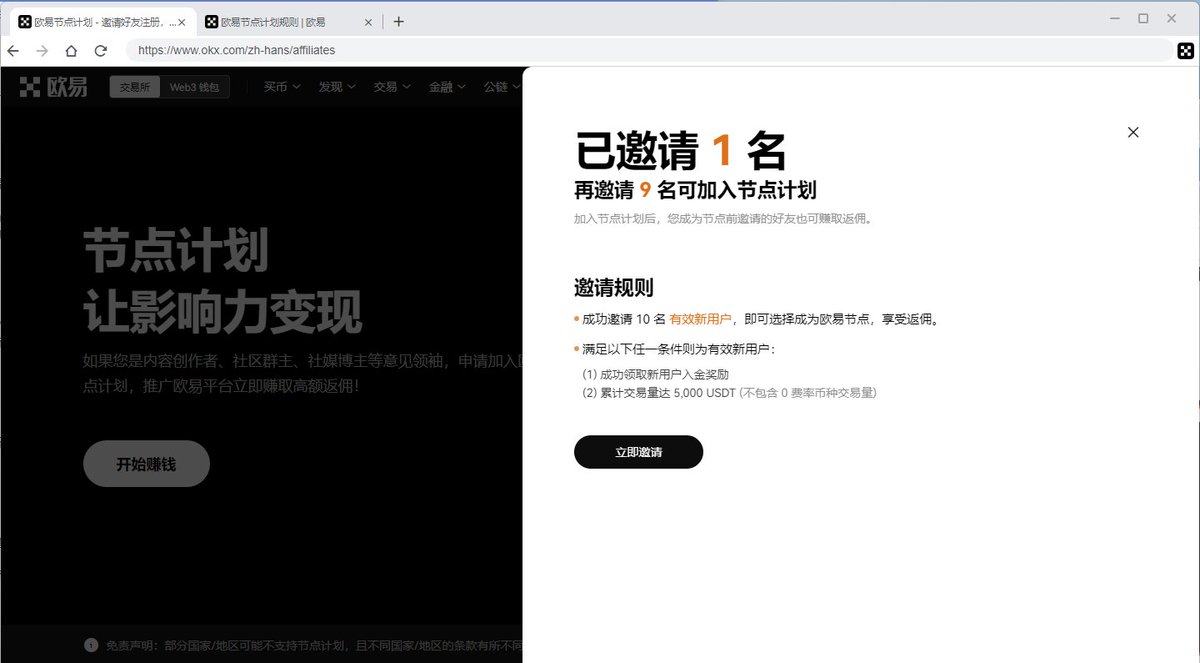The height and width of the screenshot is (663, 1200).
Task: Click the browser forward arrow
Action: [x=40, y=50]
